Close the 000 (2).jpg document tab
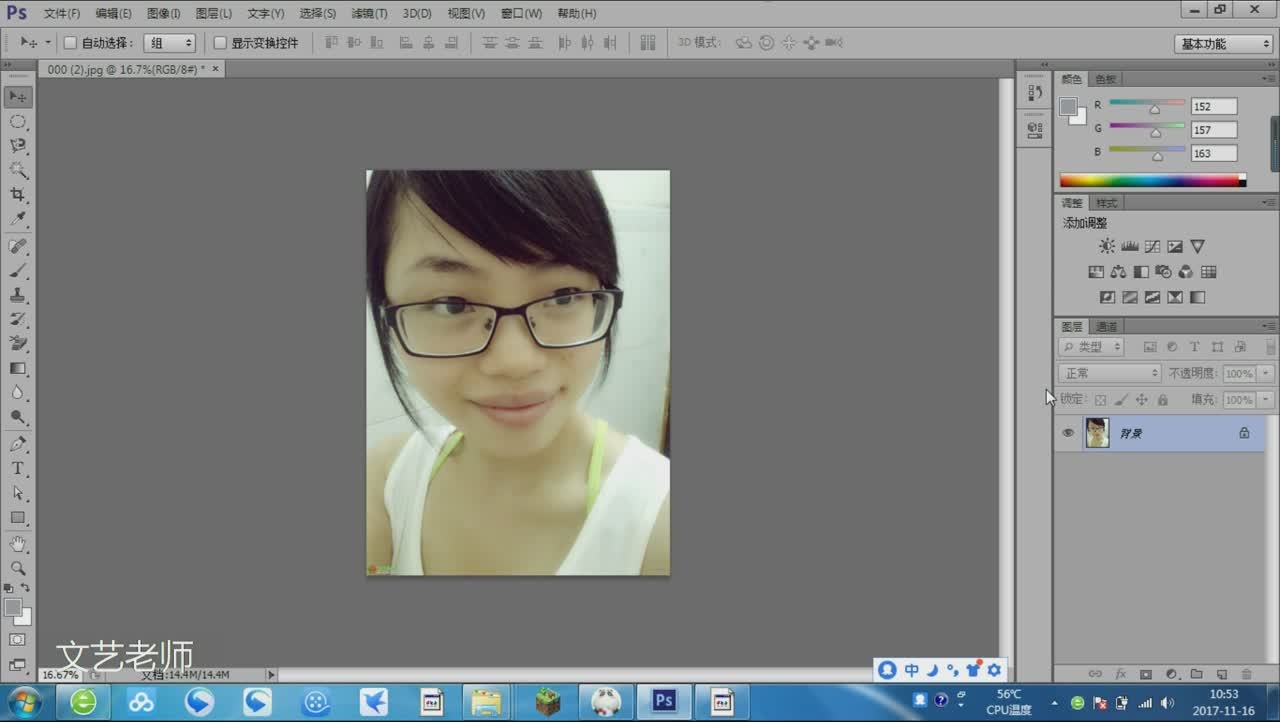 (x=215, y=69)
